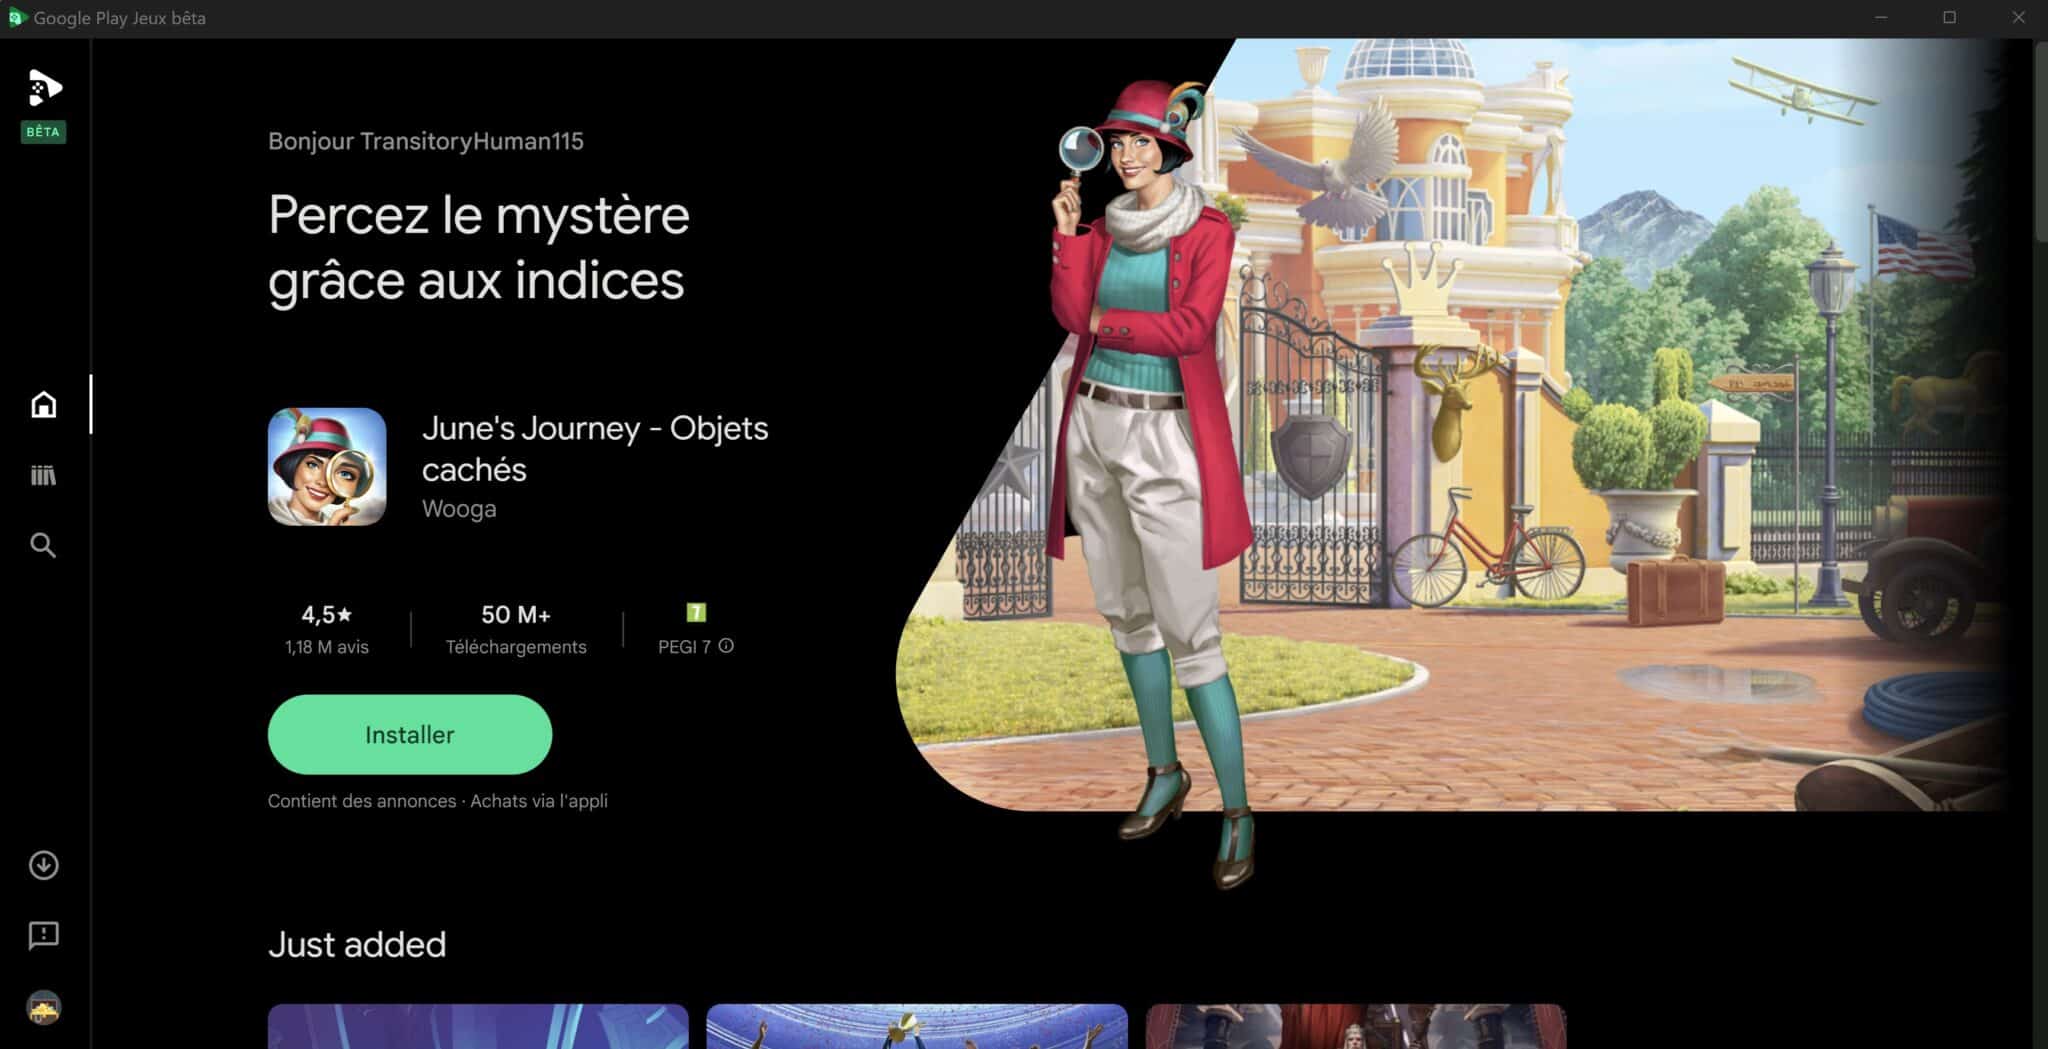Open the Search icon in sidebar
The height and width of the screenshot is (1049, 2048).
[43, 545]
